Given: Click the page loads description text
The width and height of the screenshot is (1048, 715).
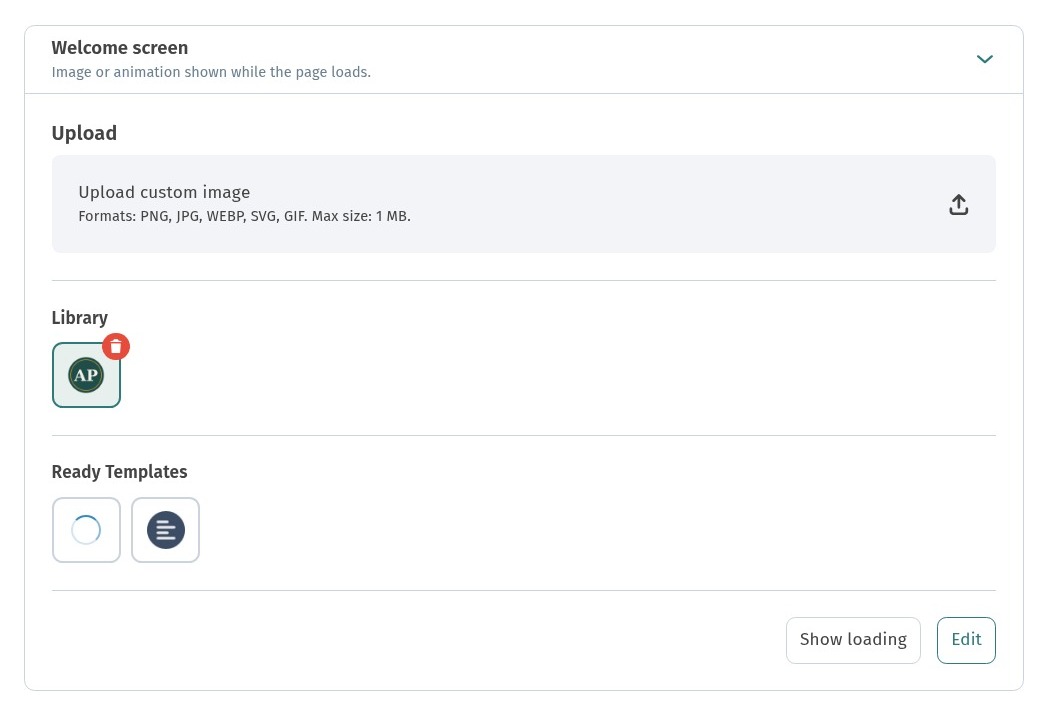Looking at the screenshot, I should coord(211,72).
